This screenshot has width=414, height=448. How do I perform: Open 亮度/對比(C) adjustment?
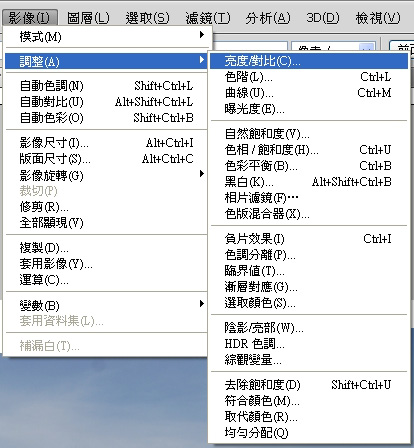coord(309,61)
